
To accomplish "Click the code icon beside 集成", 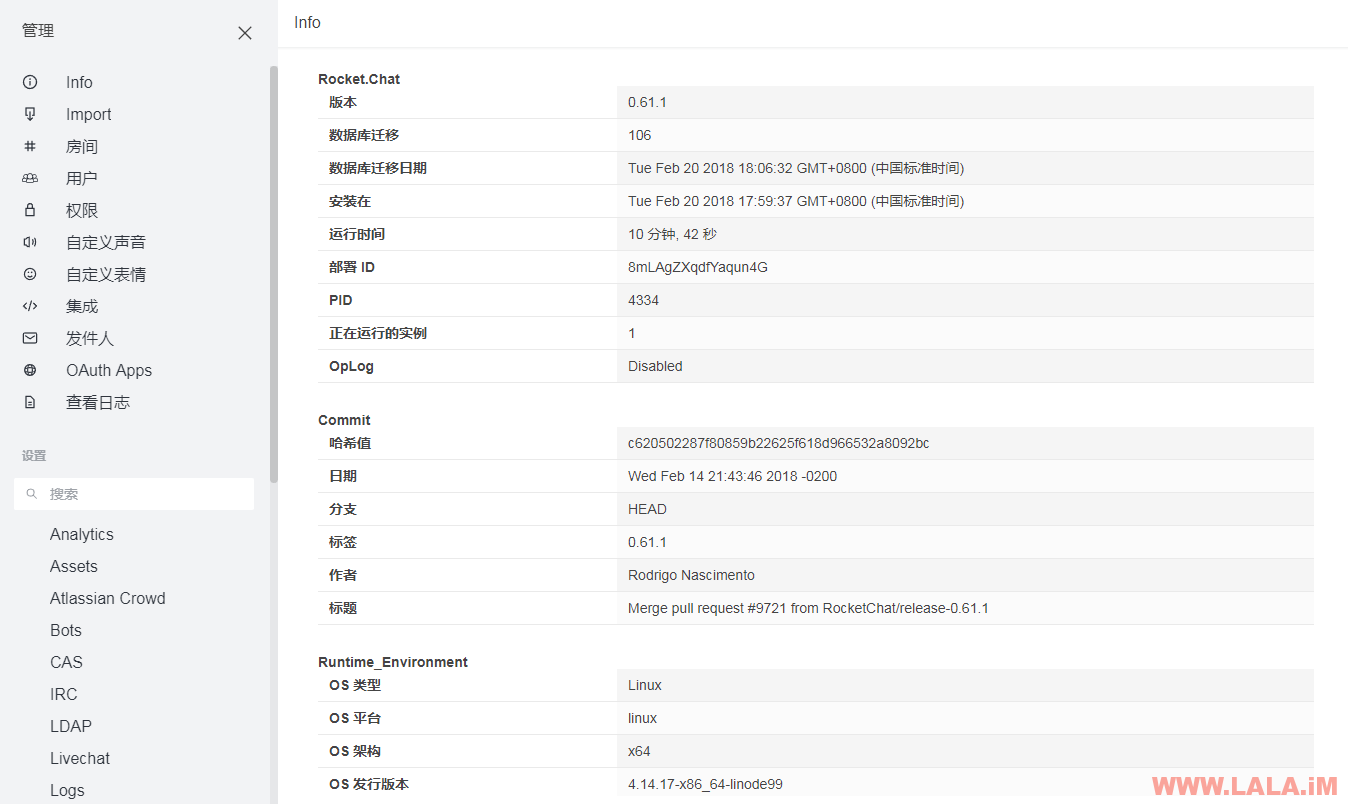I will point(30,306).
